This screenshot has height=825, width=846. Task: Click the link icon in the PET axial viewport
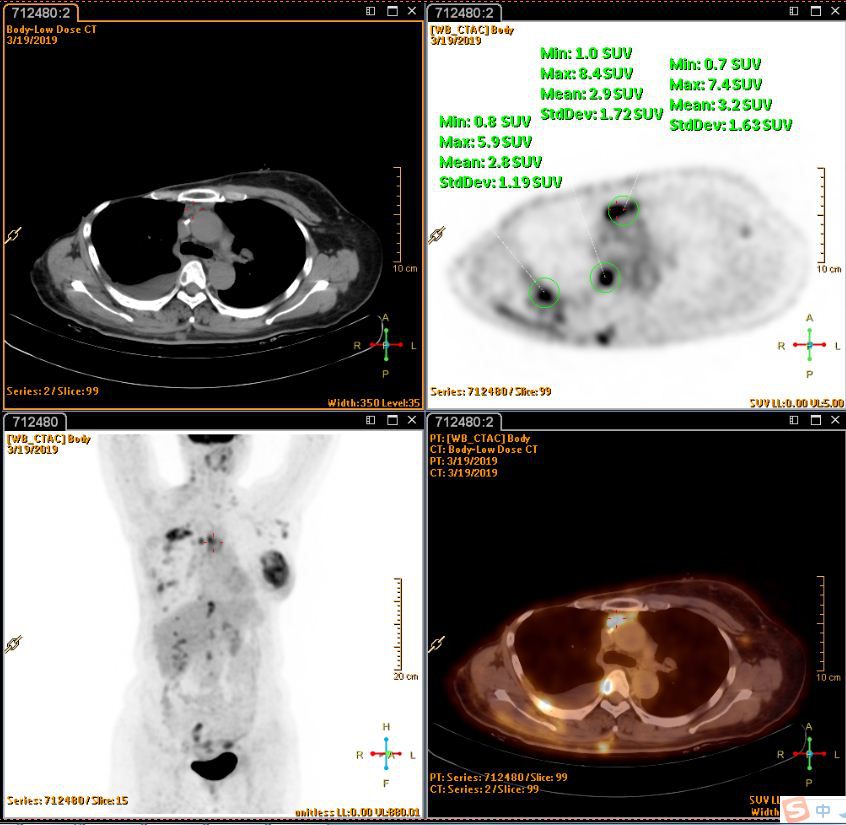point(437,235)
